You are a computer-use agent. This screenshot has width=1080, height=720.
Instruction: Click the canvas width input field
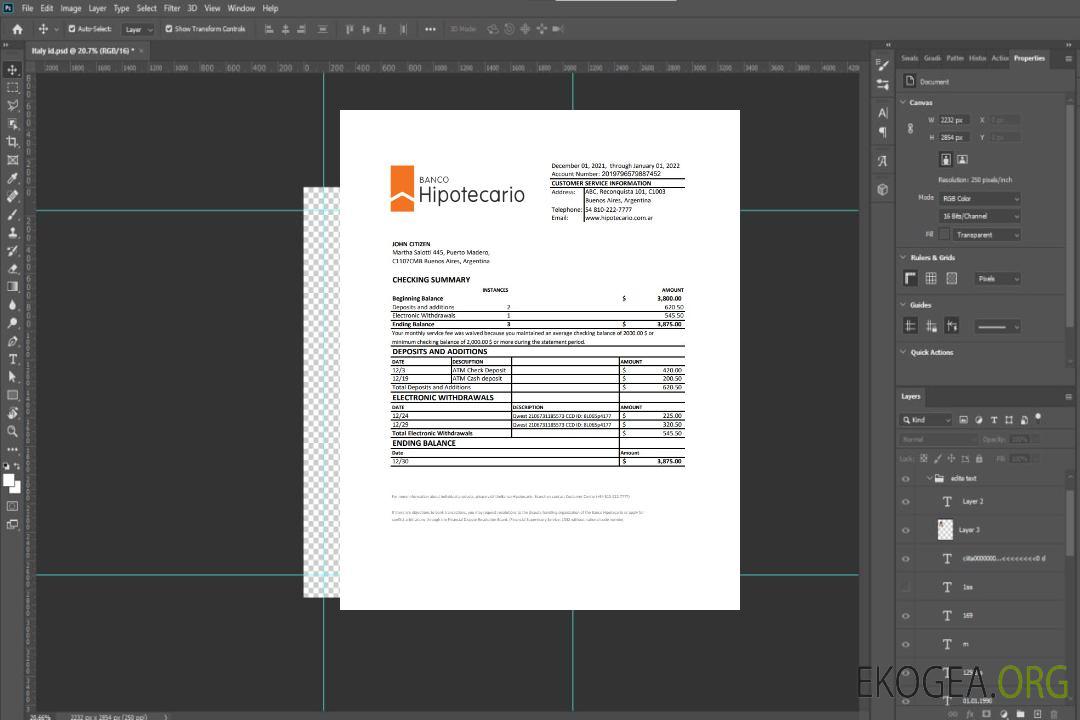coord(953,120)
